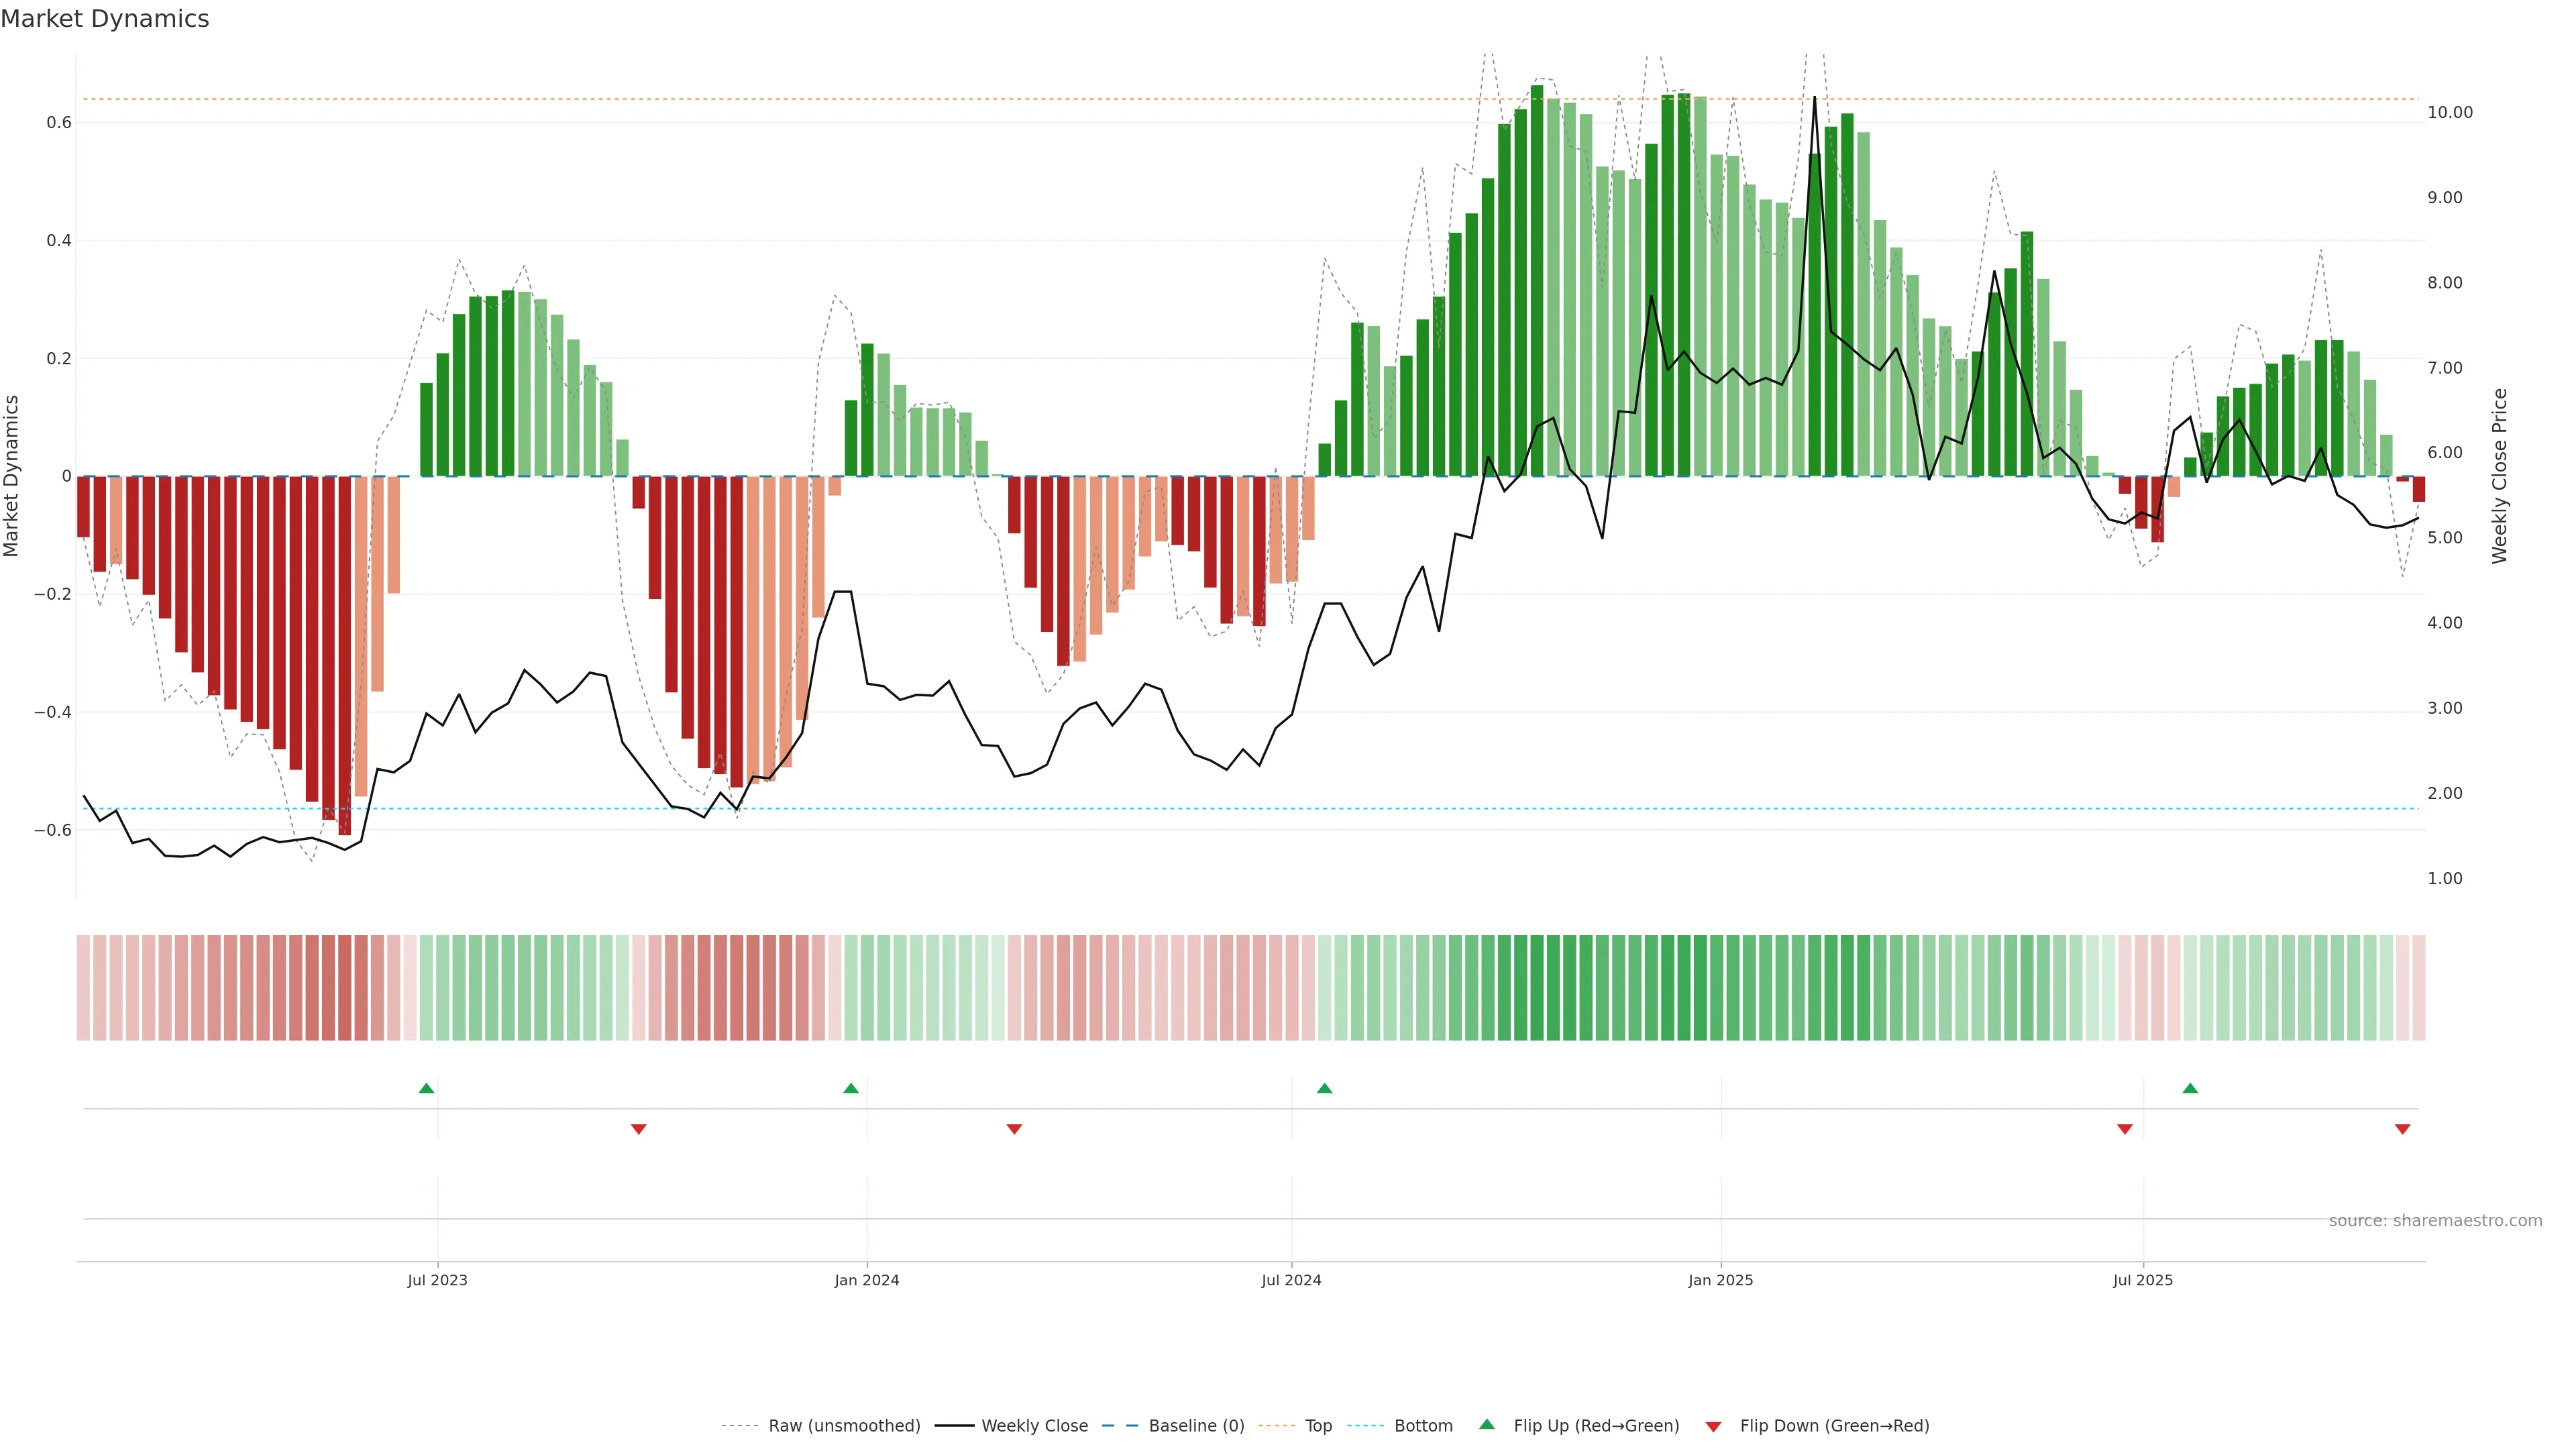Click the red flip-down marker just before Jul 2025
Screen dimensions: 2576x1449
(2125, 1129)
